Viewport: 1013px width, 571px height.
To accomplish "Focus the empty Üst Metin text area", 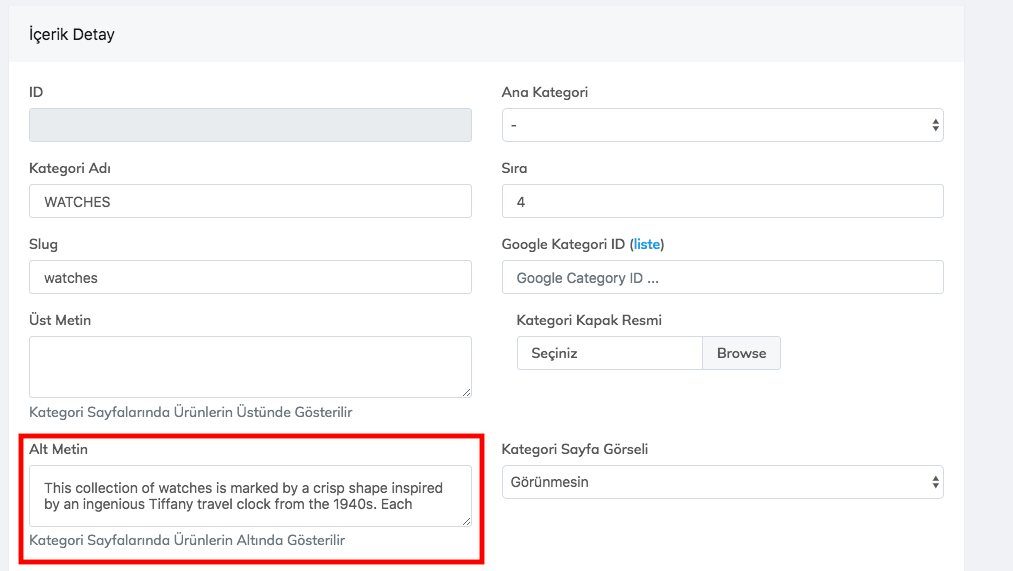I will click(250, 366).
